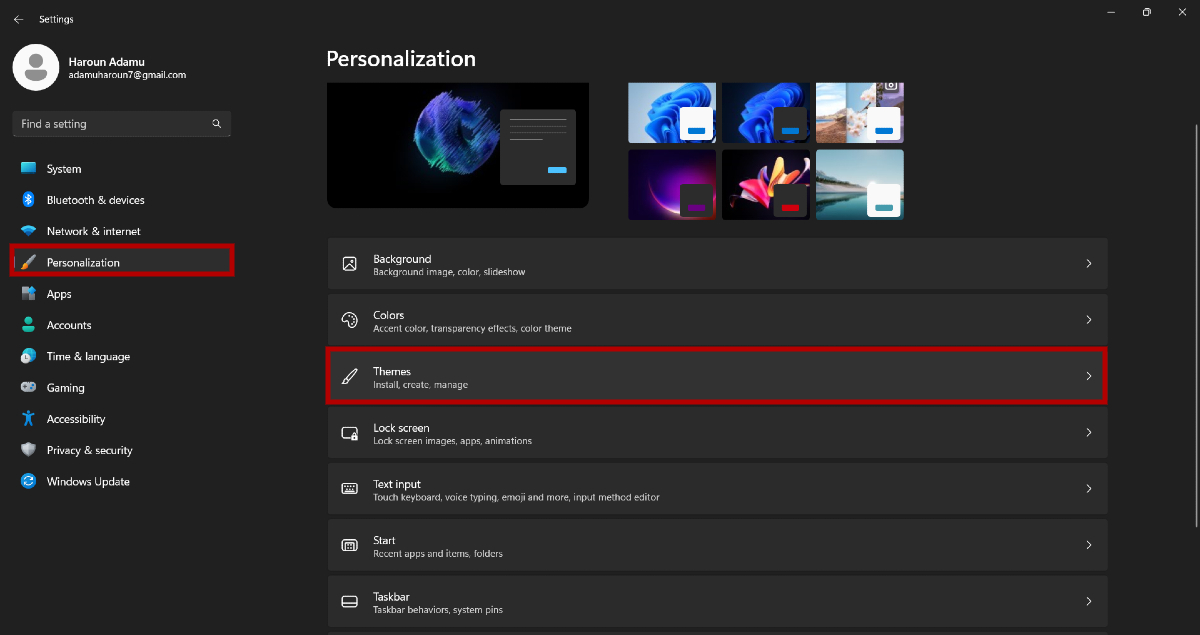Viewport: 1200px width, 635px height.
Task: Click the back arrow in Settings header
Action: 18,19
